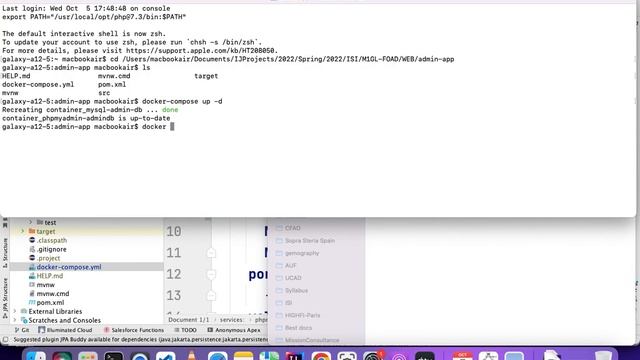Open Screenshot app from the Dock
This screenshot has height=360, width=640.
pos(347,356)
